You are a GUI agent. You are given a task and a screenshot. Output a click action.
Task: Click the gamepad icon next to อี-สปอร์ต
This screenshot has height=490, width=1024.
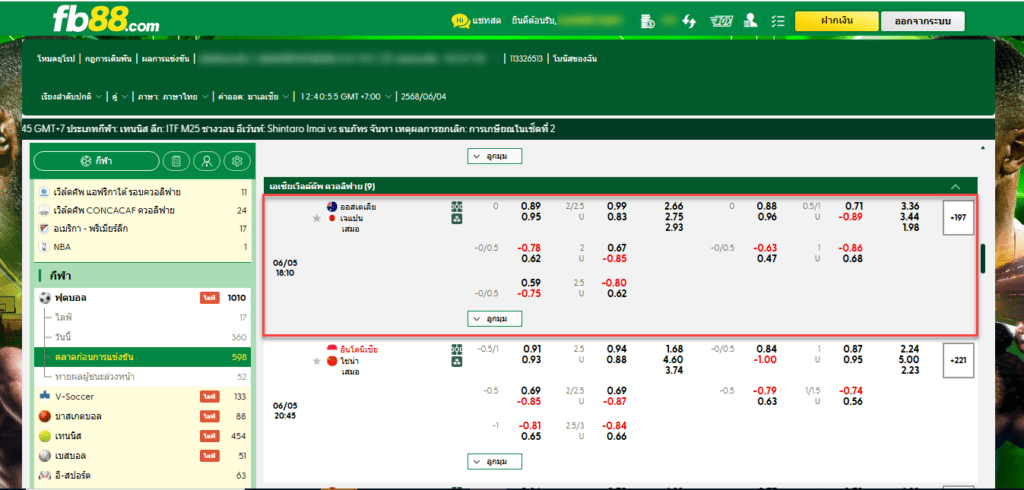44,475
